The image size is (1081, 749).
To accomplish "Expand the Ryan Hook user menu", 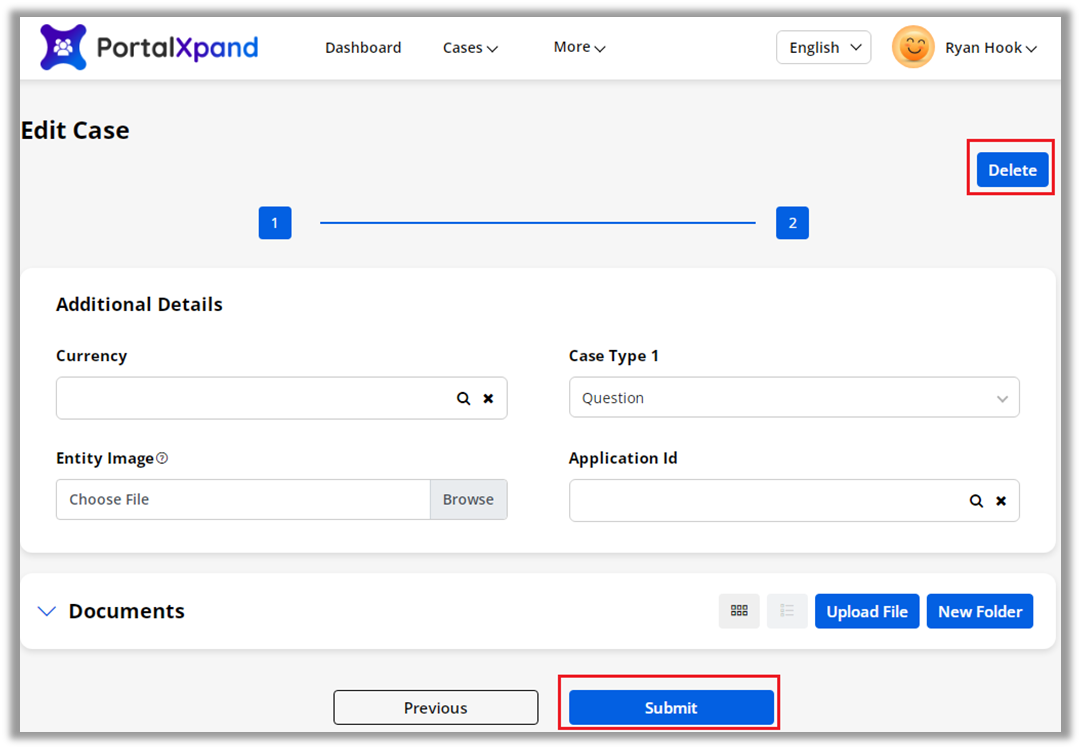I will point(990,48).
